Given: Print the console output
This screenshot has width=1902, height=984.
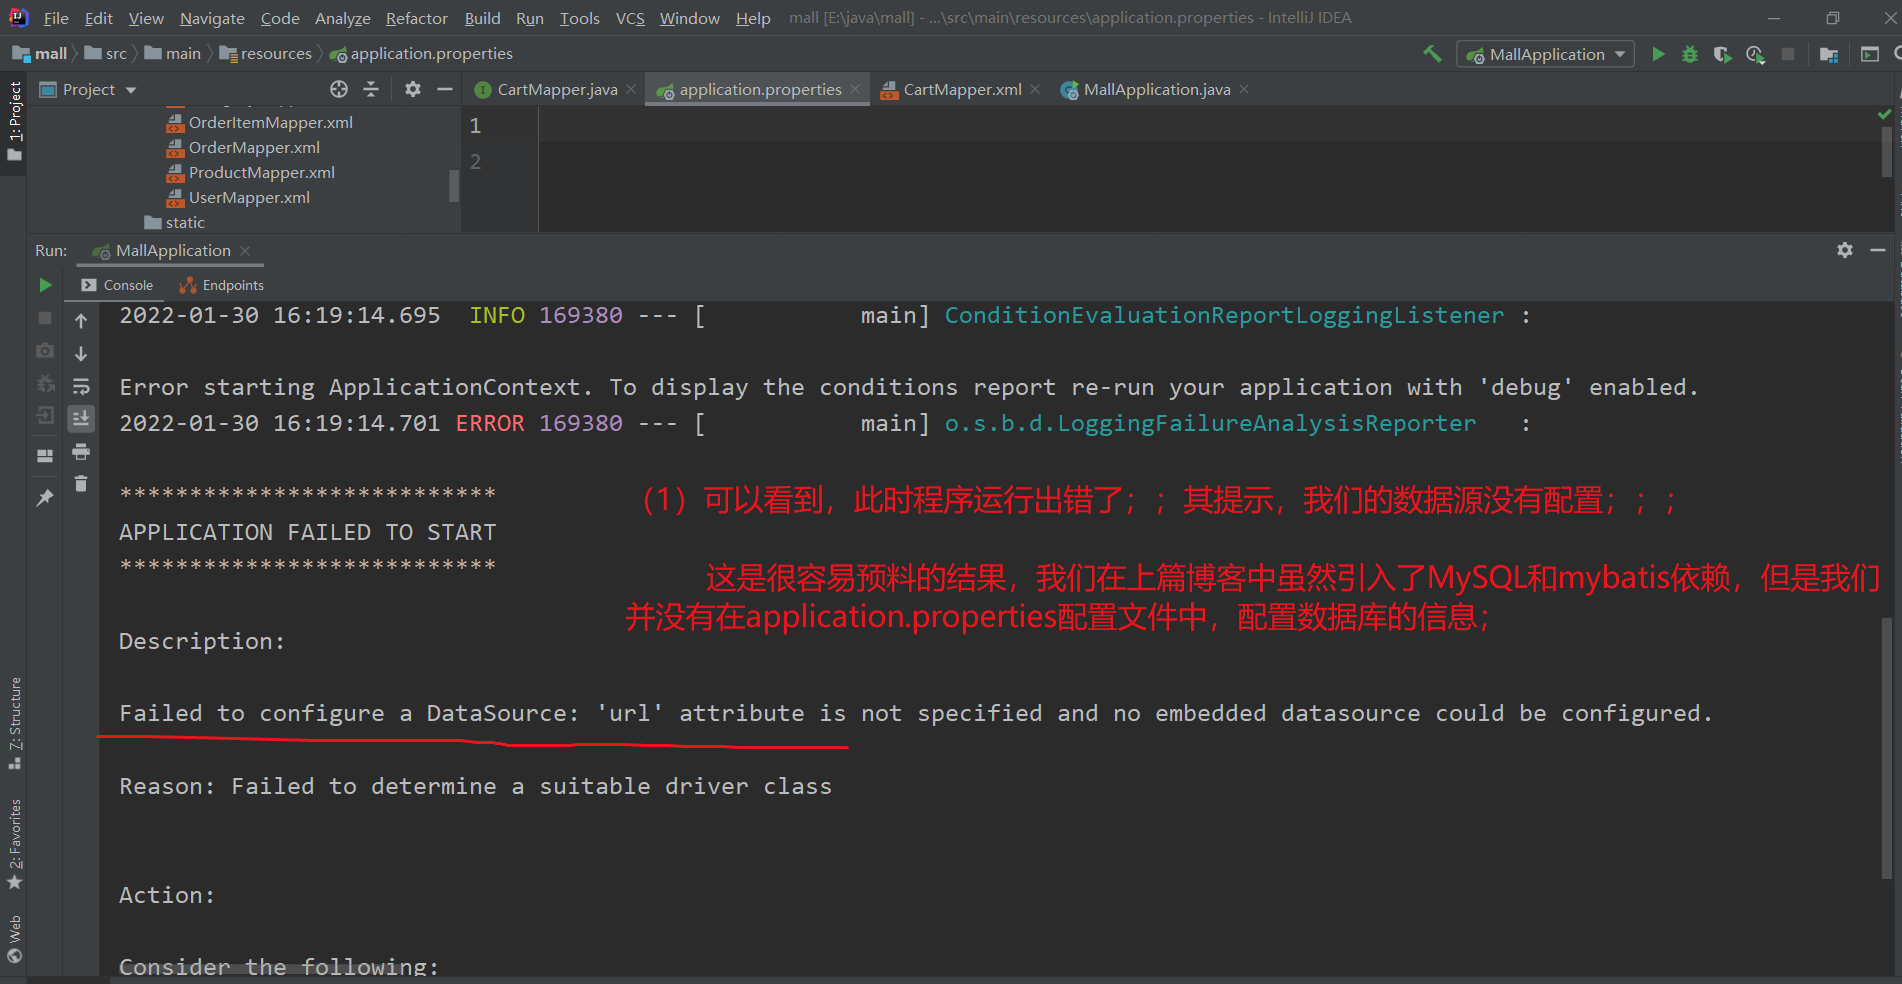Looking at the screenshot, I should coord(81,452).
